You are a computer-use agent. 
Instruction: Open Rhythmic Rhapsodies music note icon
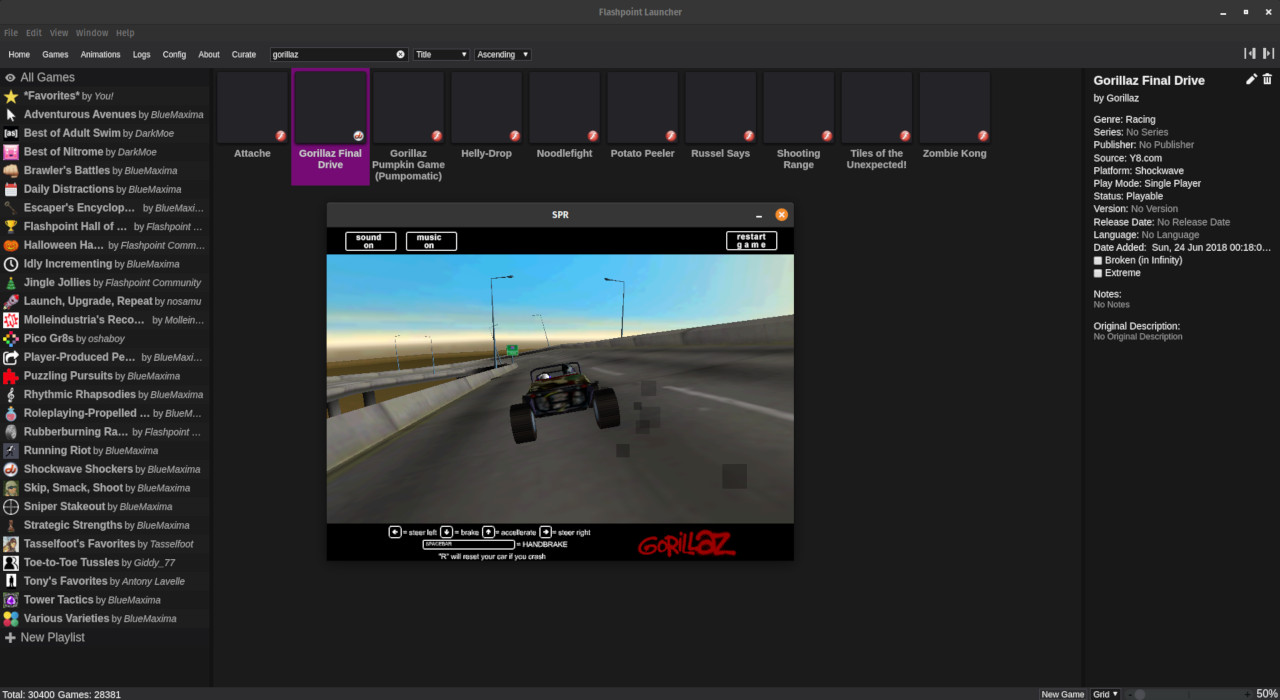[x=10, y=394]
